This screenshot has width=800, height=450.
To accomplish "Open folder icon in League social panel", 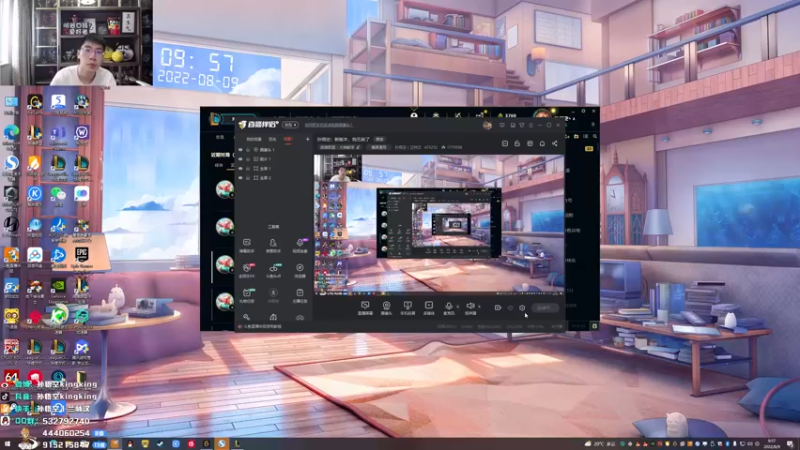I will pyautogui.click(x=576, y=137).
